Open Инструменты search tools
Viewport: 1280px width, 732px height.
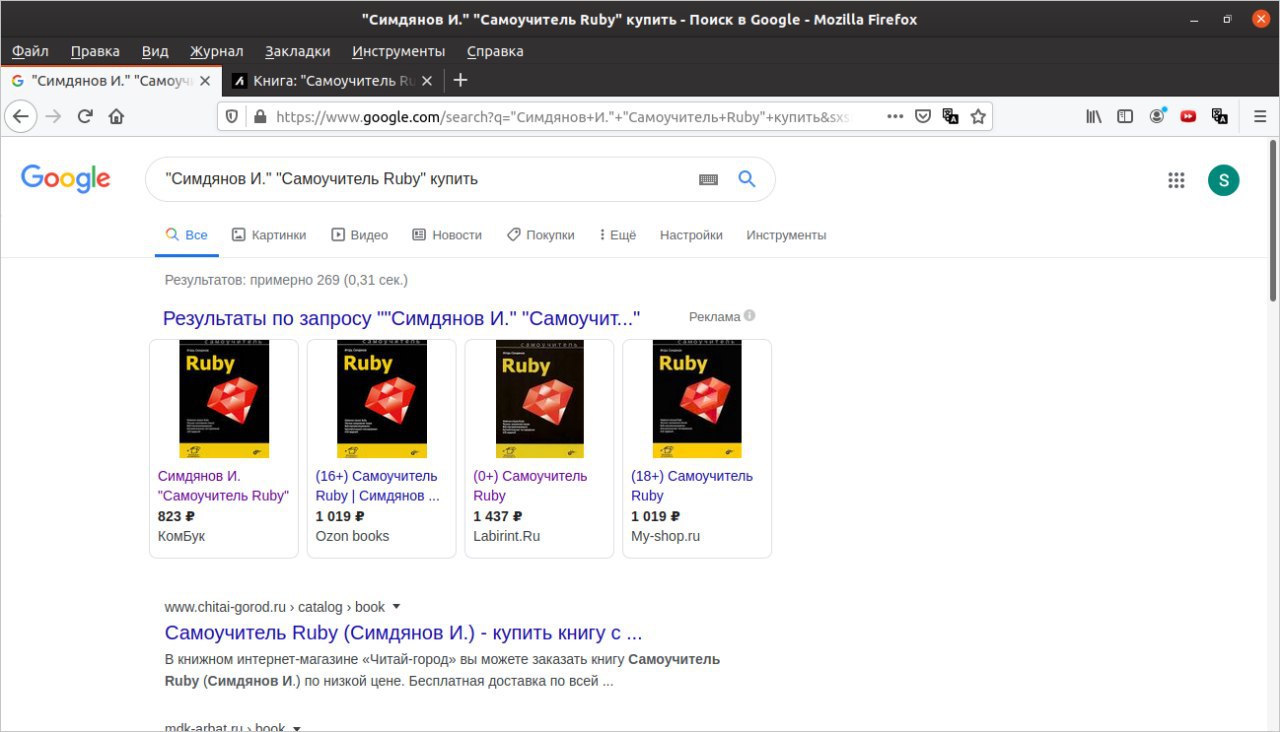click(x=786, y=235)
